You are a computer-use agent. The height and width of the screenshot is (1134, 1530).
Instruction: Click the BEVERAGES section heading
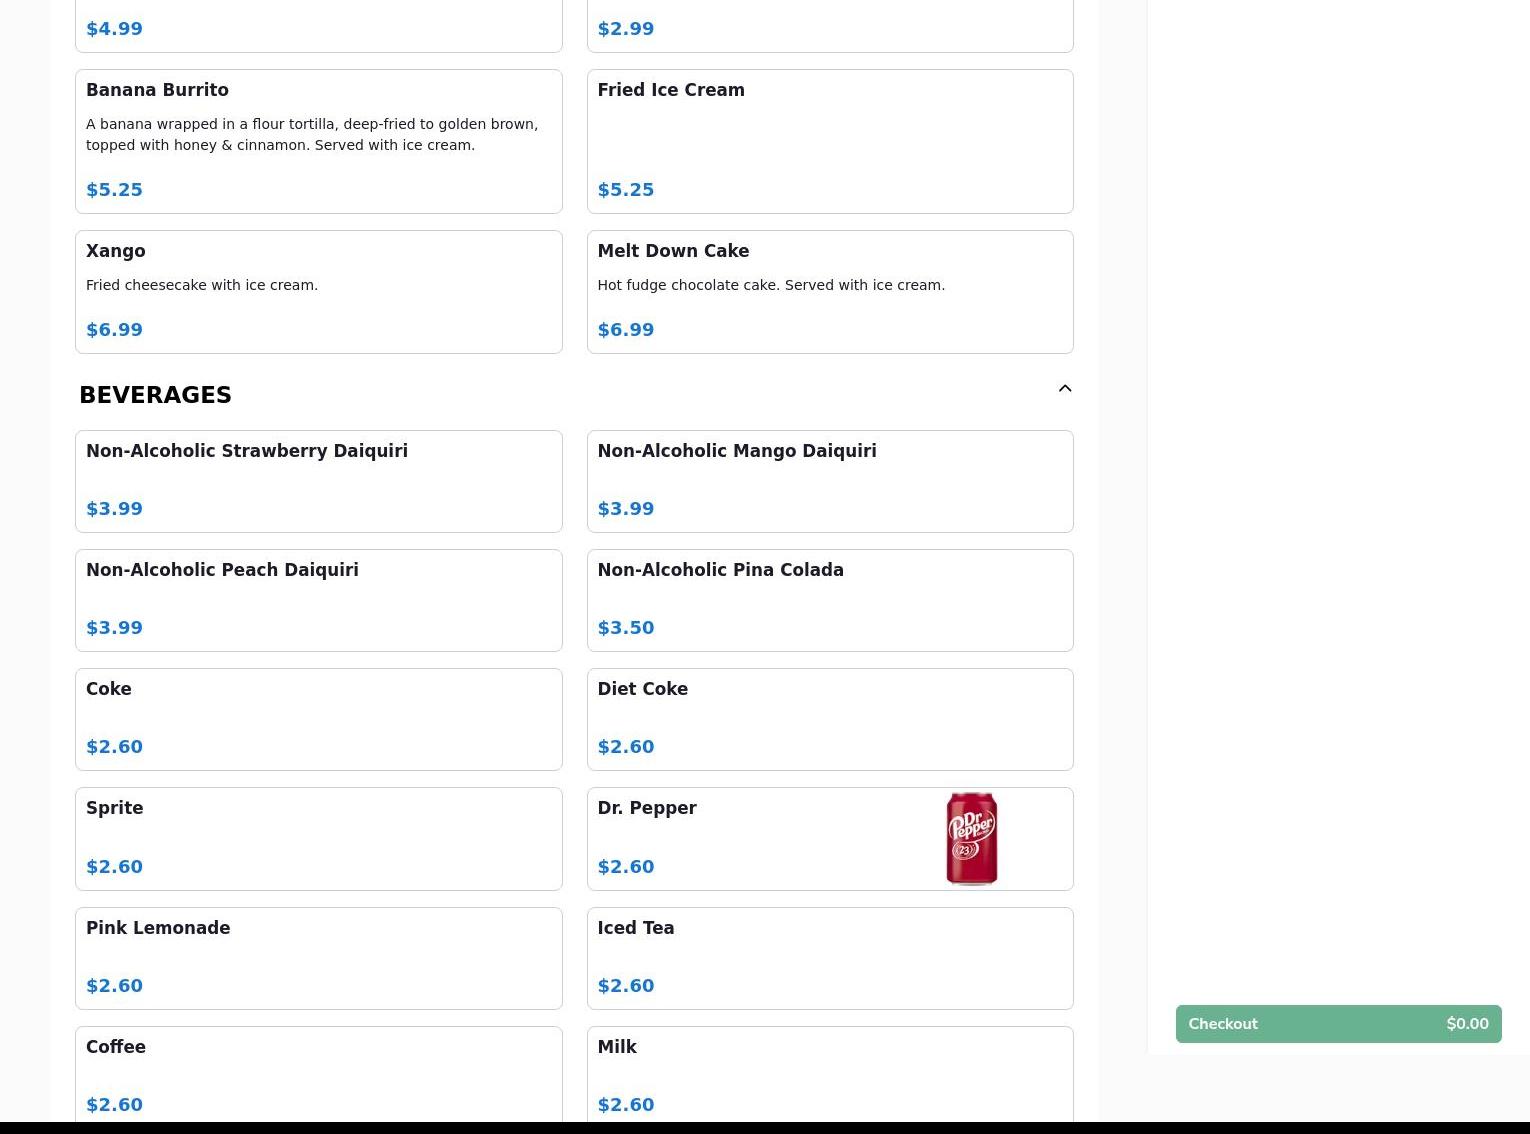155,395
